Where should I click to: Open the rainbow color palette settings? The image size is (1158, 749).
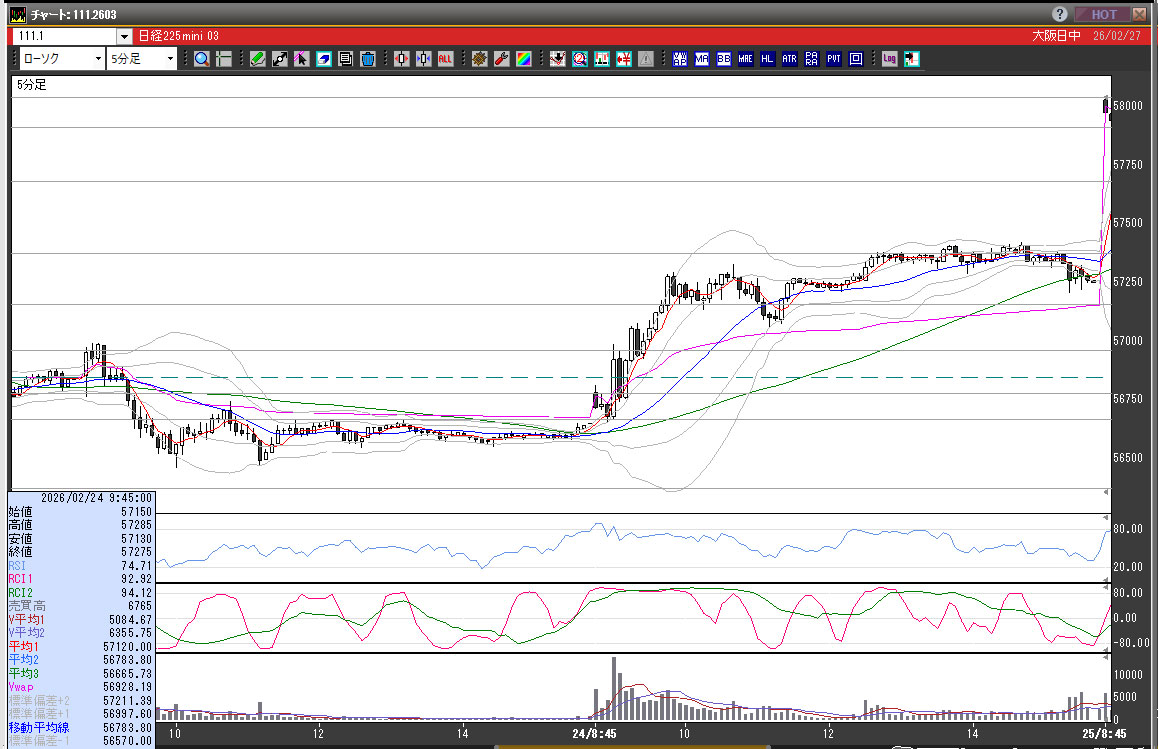[x=524, y=59]
